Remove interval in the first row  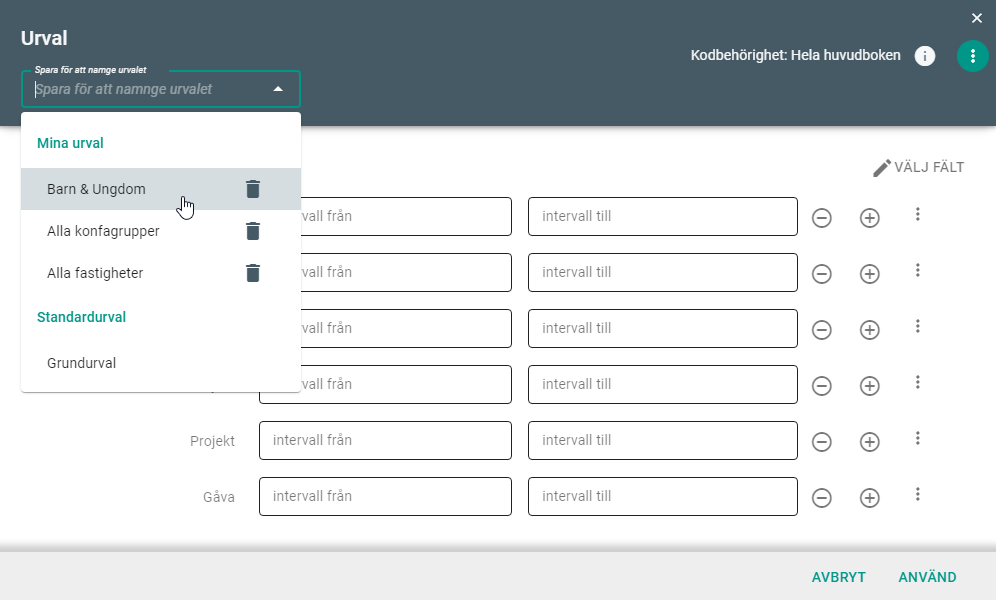[822, 218]
